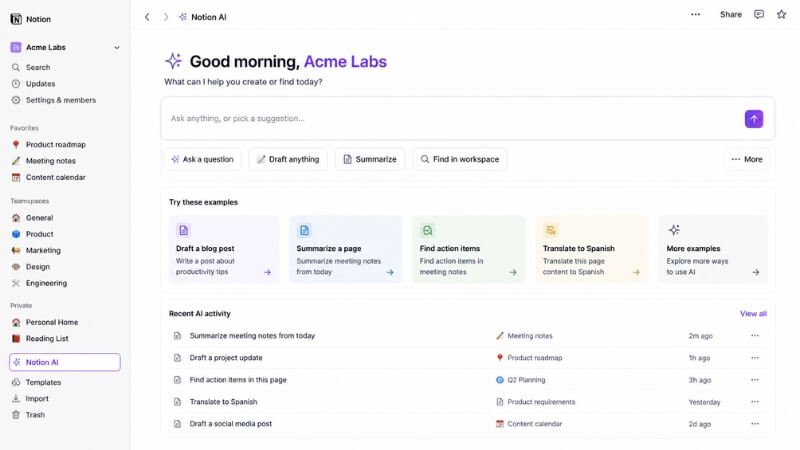The image size is (800, 450).
Task: Open Summarize a page example card
Action: [x=345, y=249]
